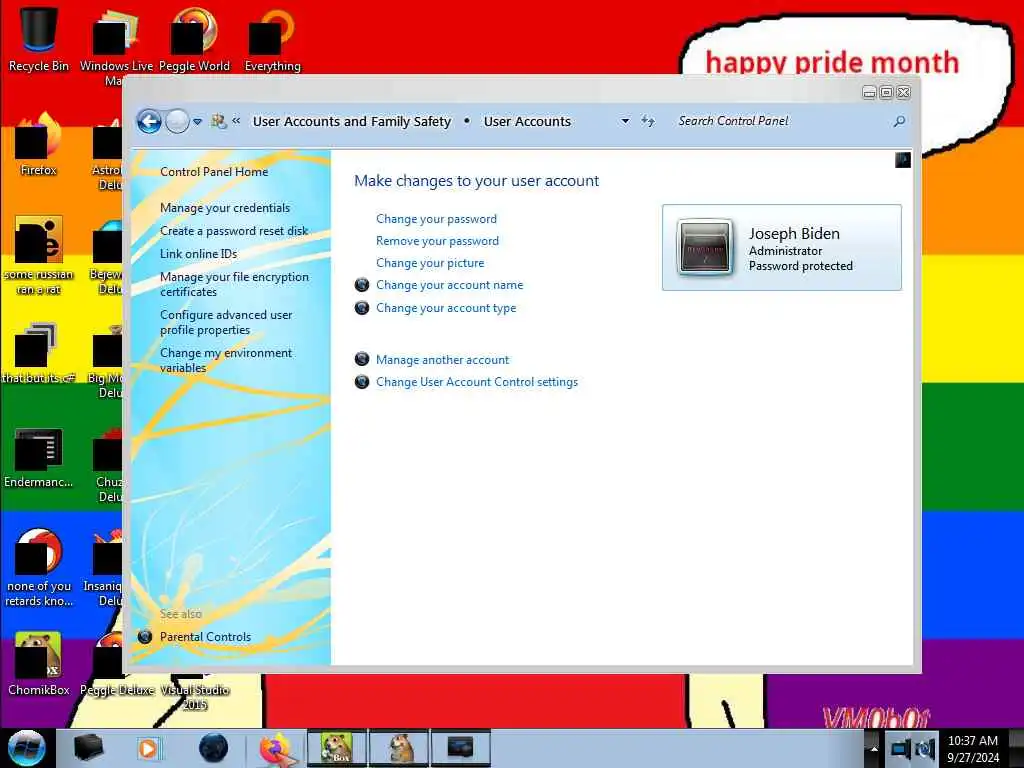
Task: Open Windows Media Player from taskbar
Action: [x=149, y=748]
